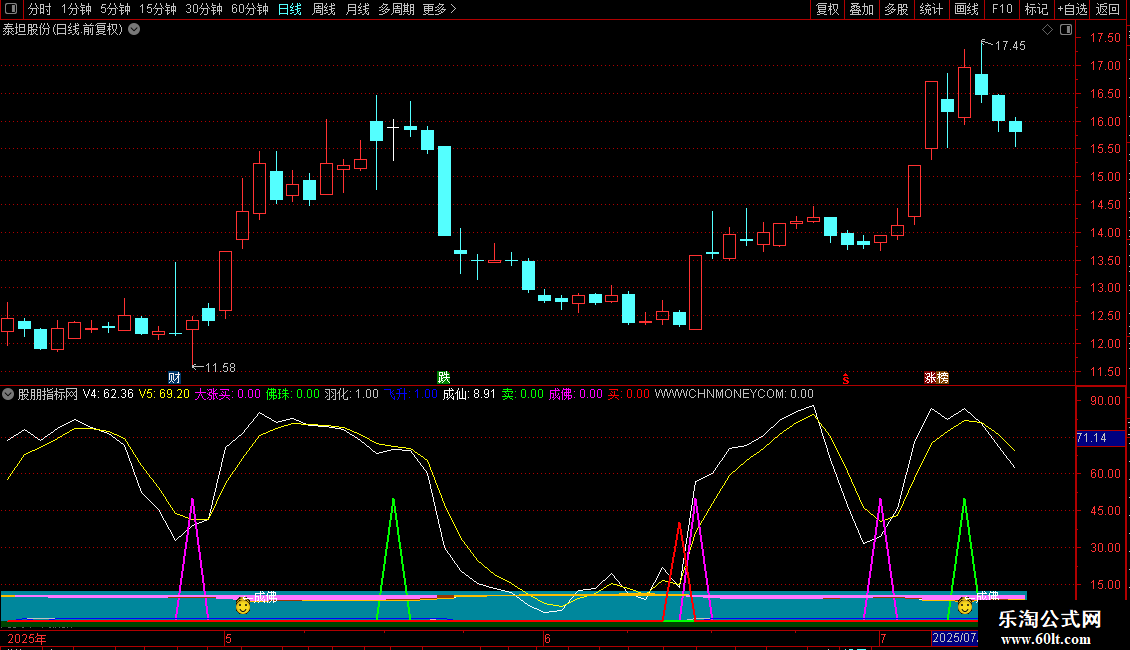This screenshot has width=1130, height=650.
Task: Click the diamond icon above price axis
Action: pyautogui.click(x=1047, y=30)
